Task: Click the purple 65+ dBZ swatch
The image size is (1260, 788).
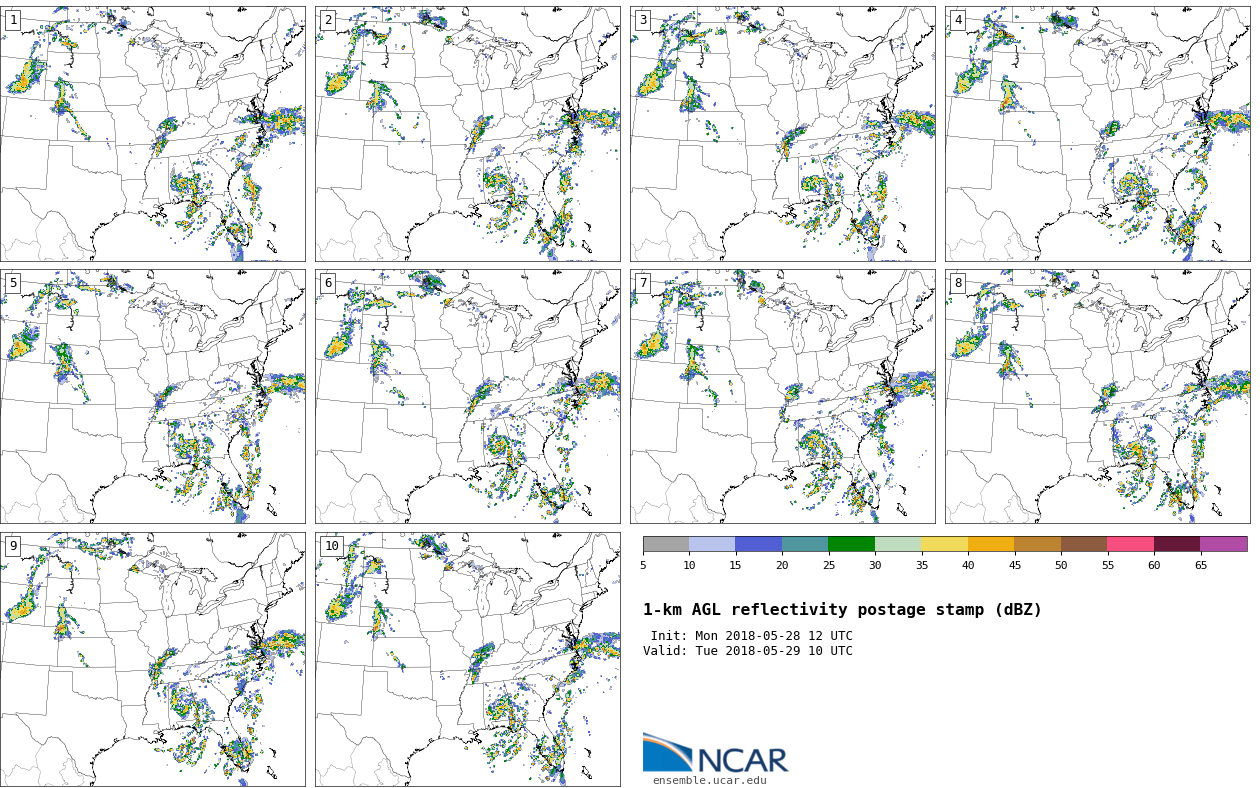Action: (1224, 544)
